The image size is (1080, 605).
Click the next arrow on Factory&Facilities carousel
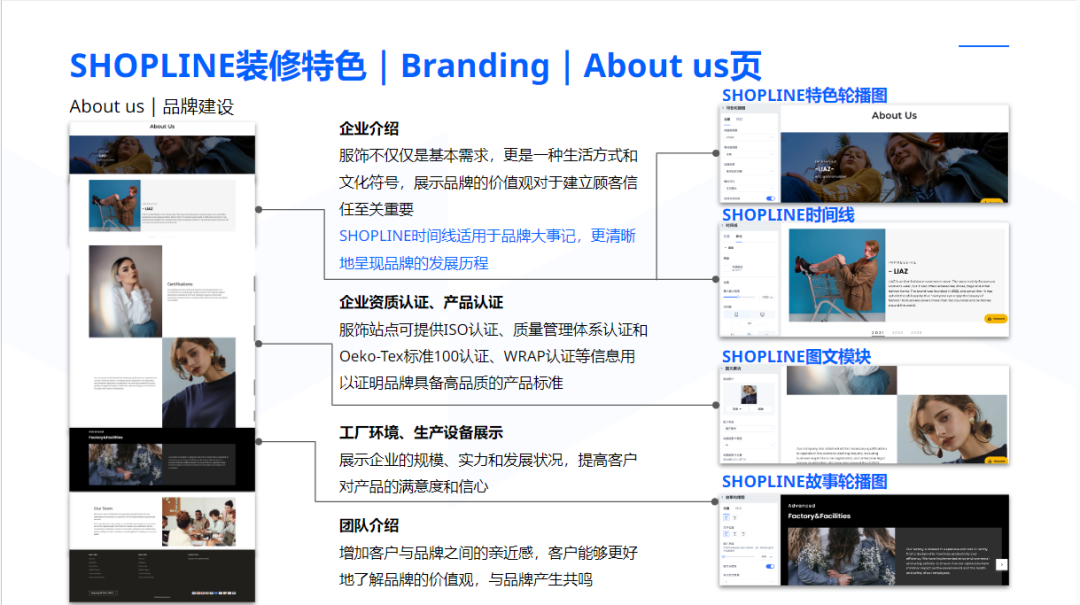[1001, 564]
